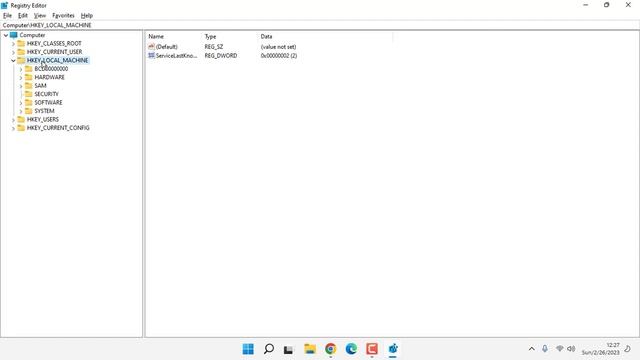Select the (Default) value entry

coord(167,47)
